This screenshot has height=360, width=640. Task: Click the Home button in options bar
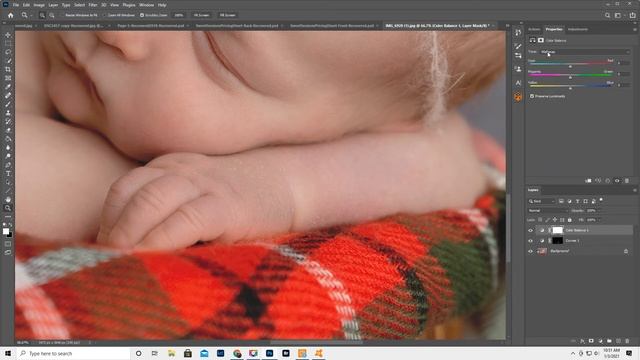11,15
